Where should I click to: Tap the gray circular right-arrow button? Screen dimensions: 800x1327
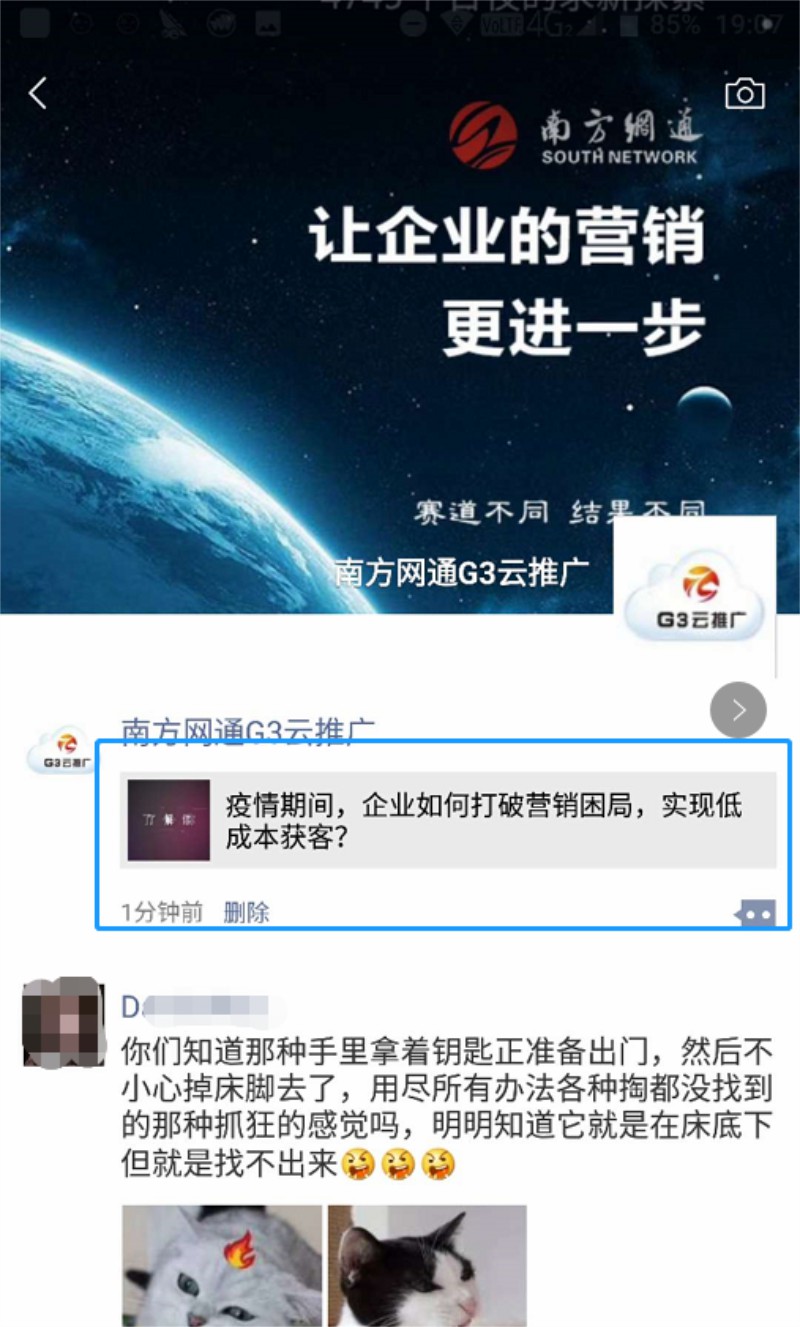(x=738, y=710)
